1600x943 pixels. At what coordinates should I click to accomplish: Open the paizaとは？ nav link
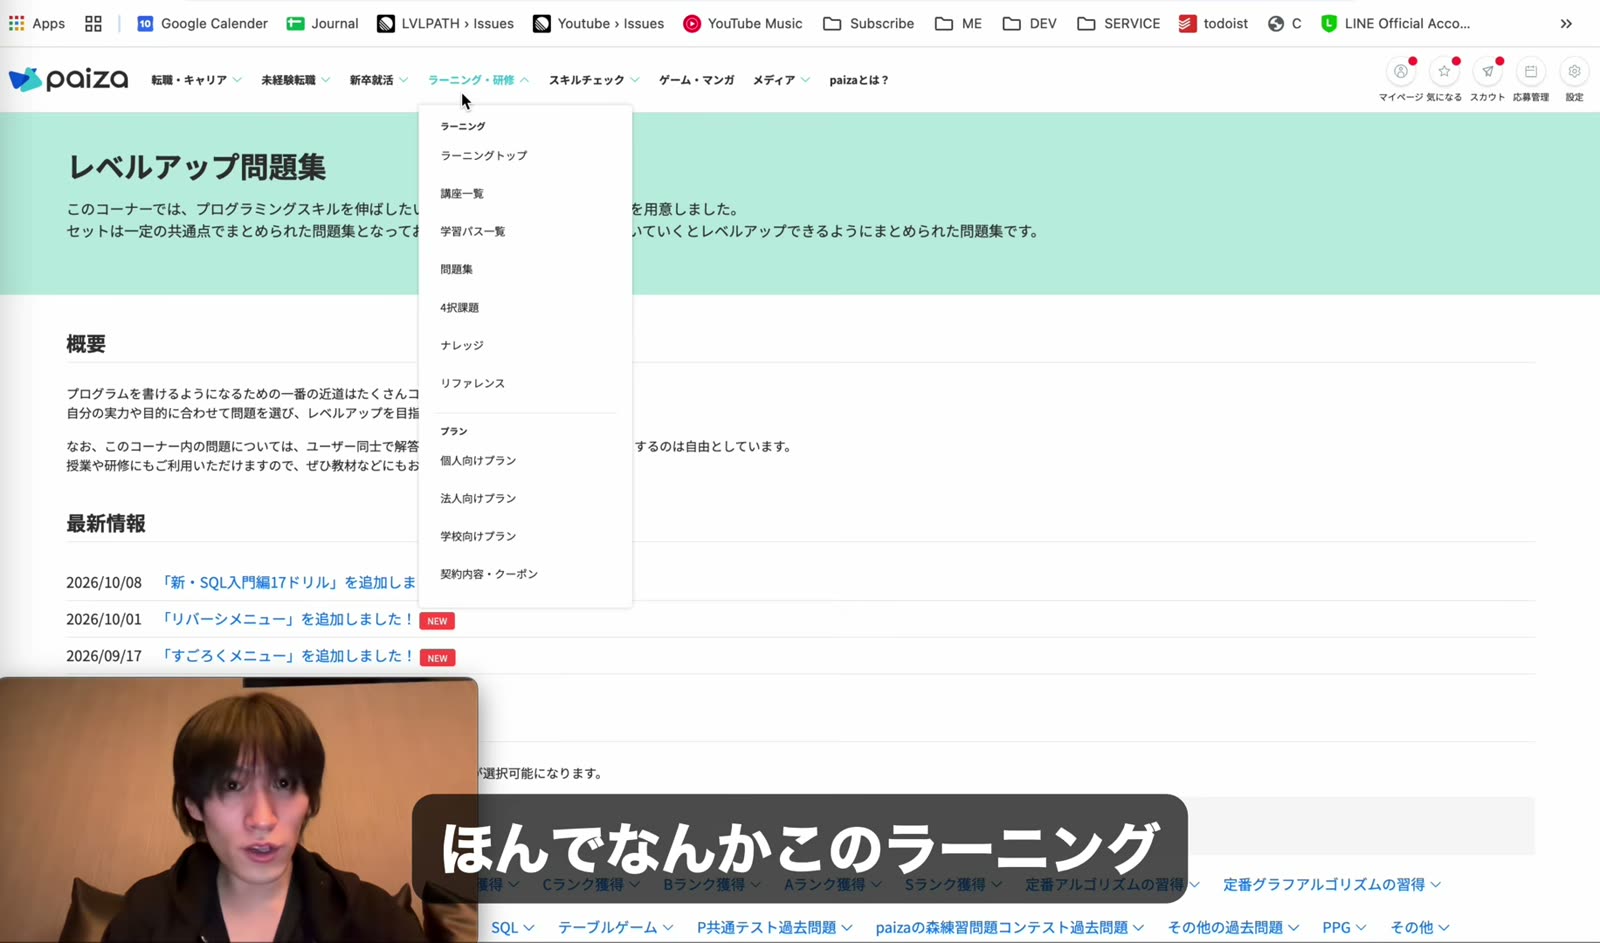coord(859,80)
